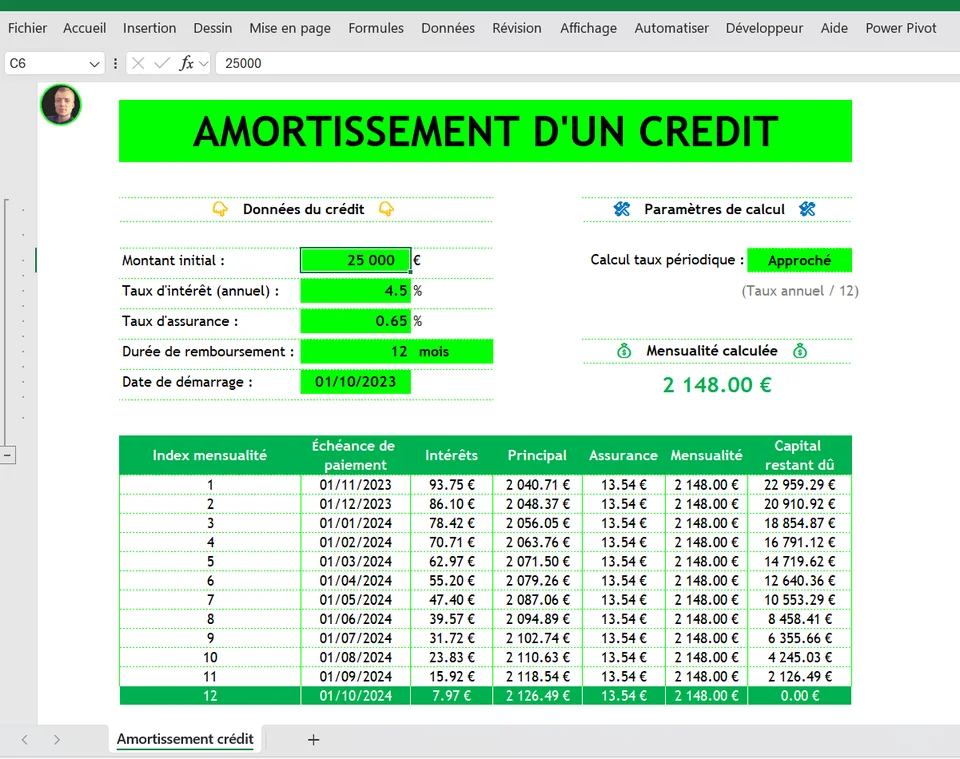Add a new sheet with plus button
The height and width of the screenshot is (759, 960).
coord(313,740)
